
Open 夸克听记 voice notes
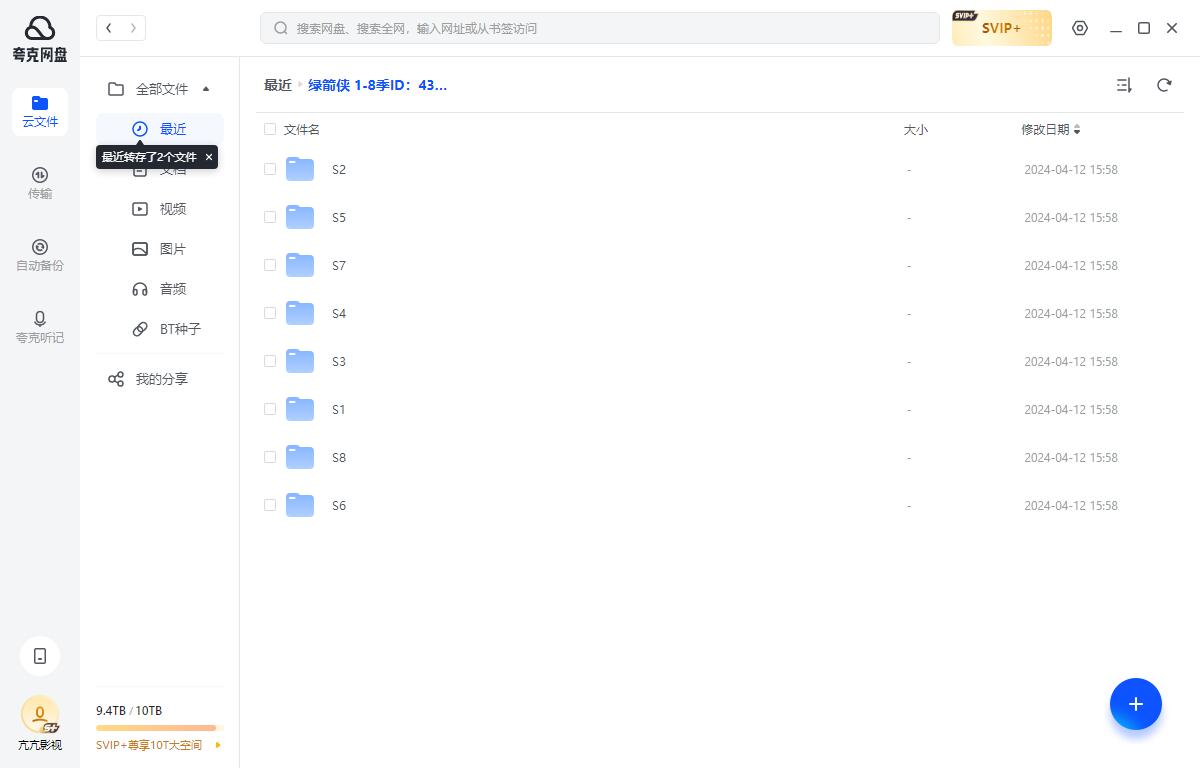(x=40, y=327)
